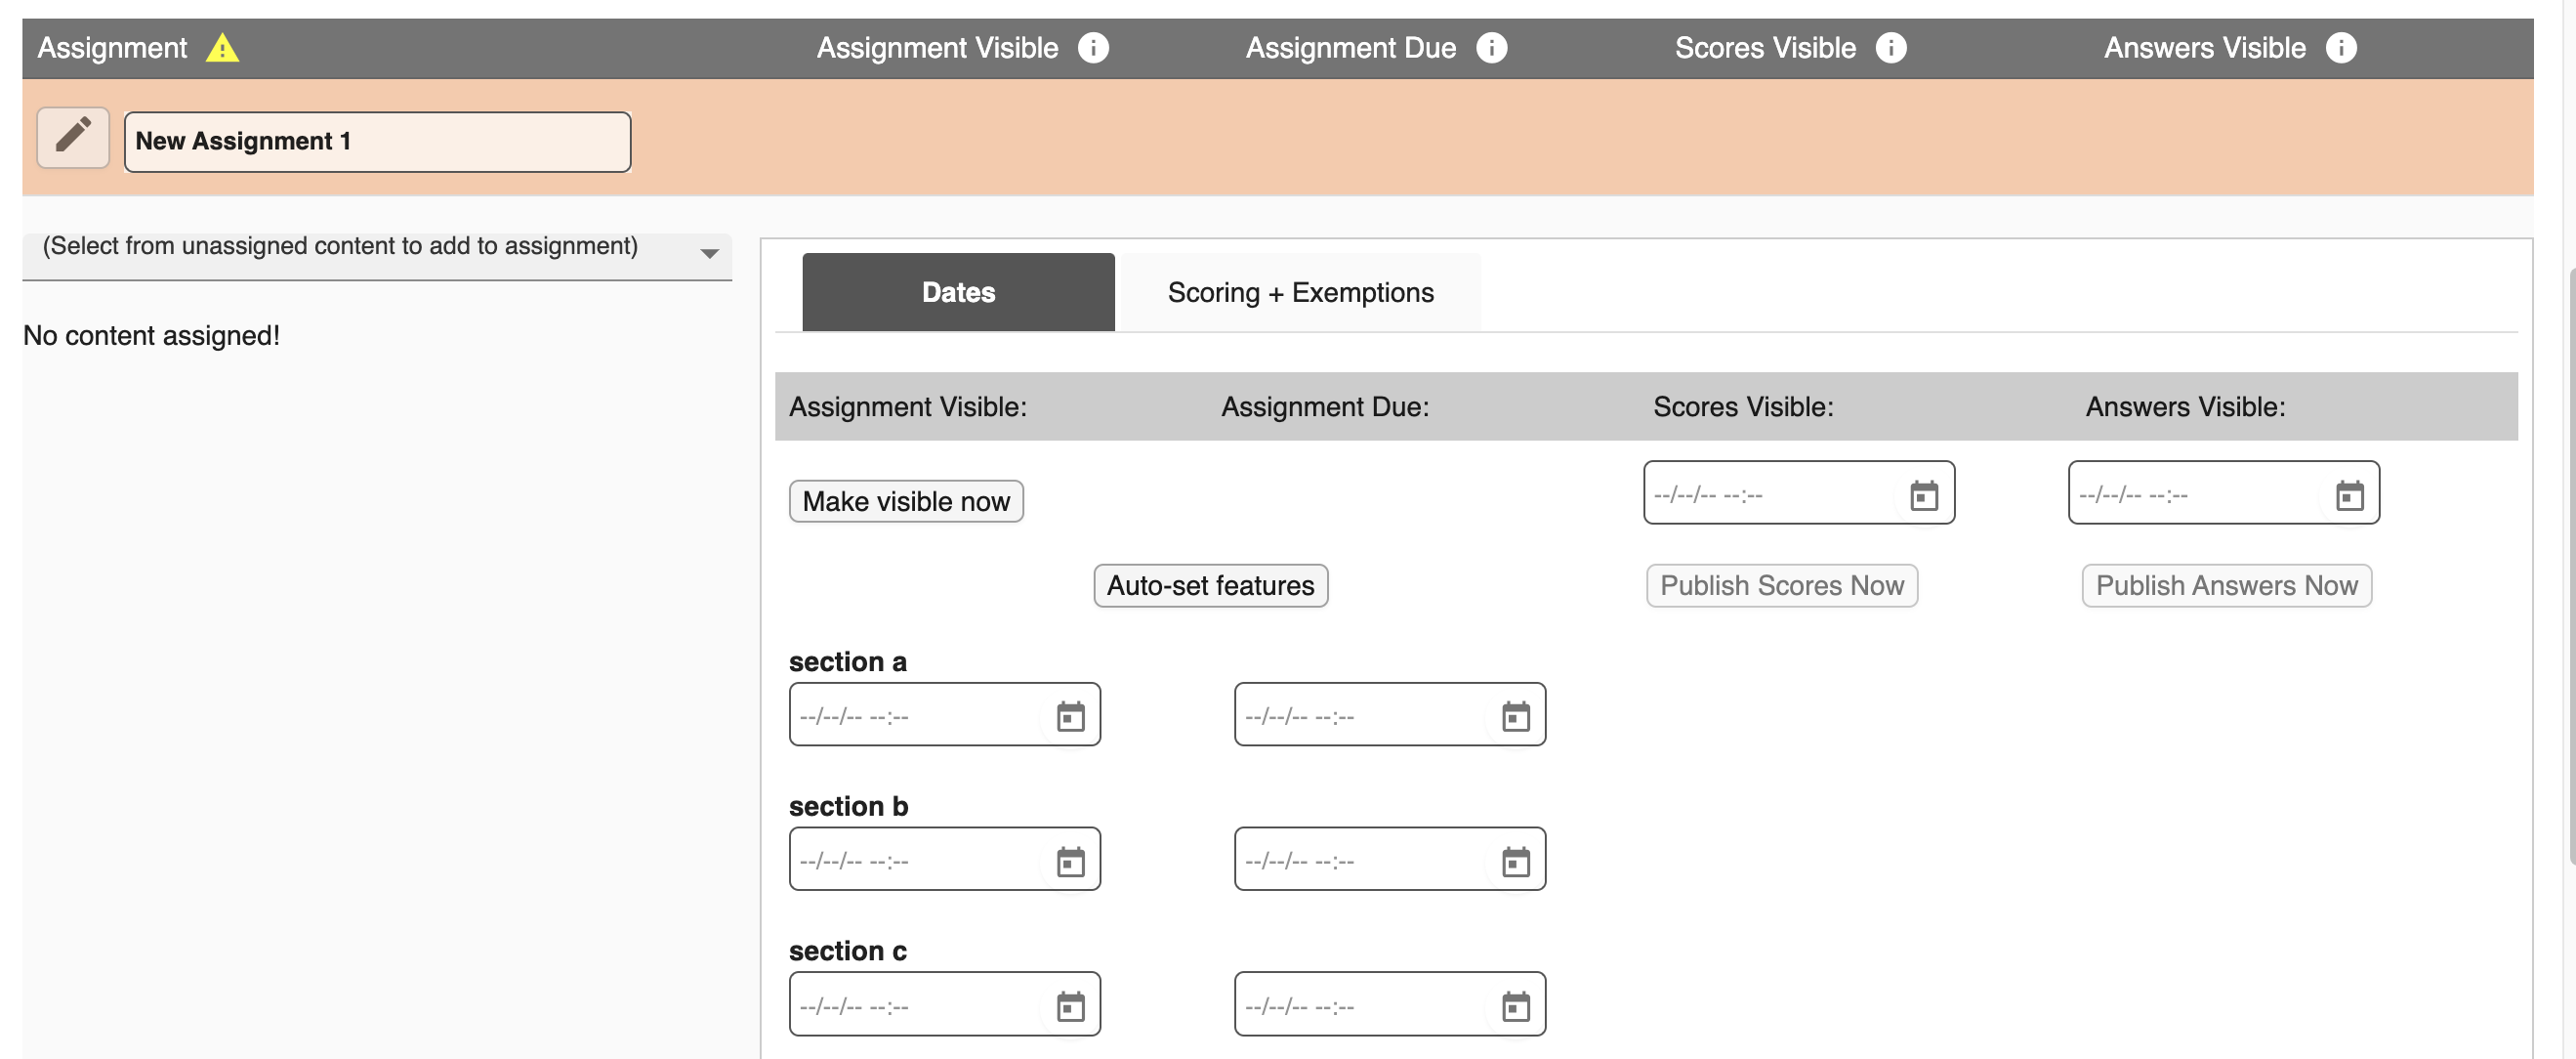Focus section c due date-time field

pos(1389,1003)
